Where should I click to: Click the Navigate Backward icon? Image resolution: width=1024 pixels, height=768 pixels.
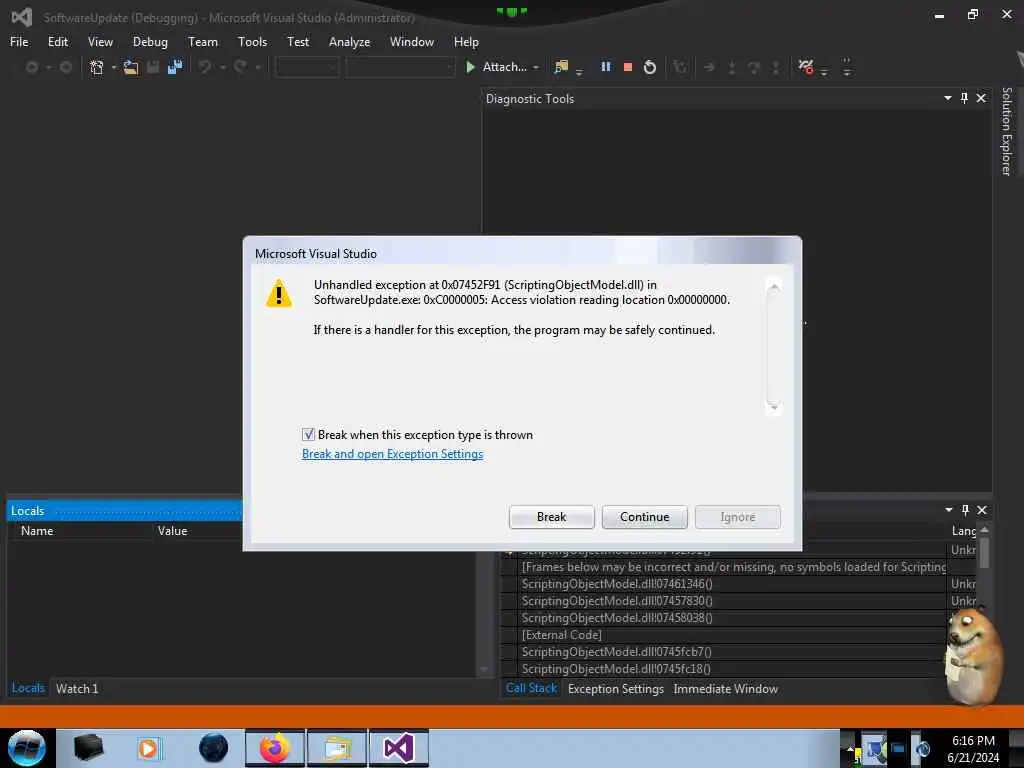click(31, 67)
